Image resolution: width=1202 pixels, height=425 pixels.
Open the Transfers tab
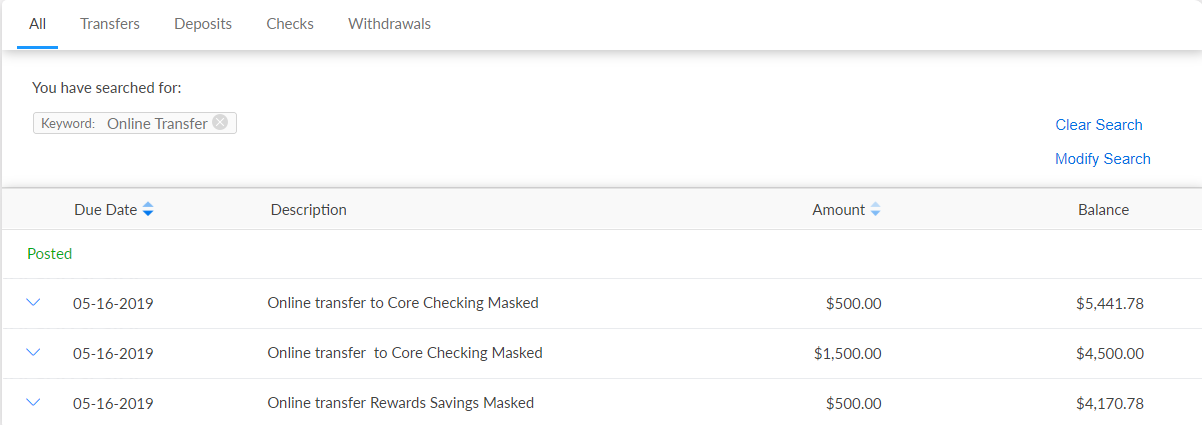coord(110,24)
